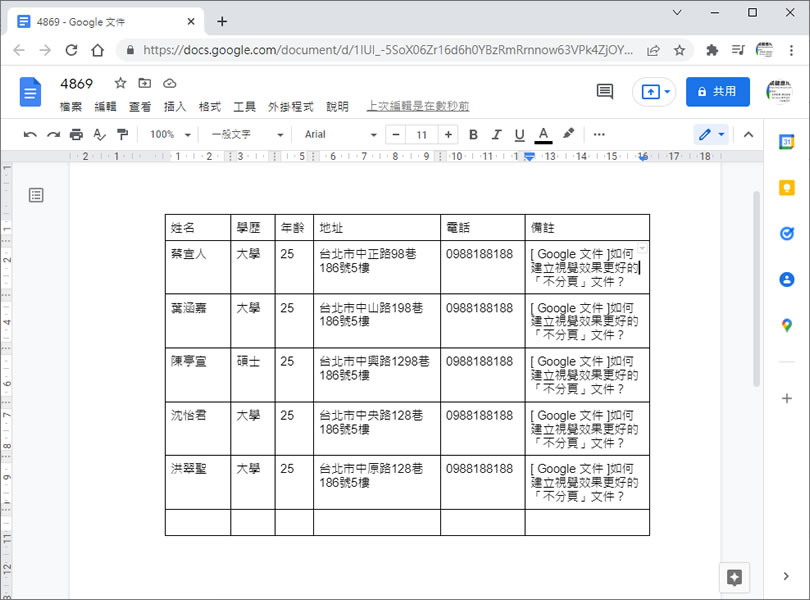The image size is (810, 600).
Task: Toggle underline formatting
Action: click(x=520, y=135)
